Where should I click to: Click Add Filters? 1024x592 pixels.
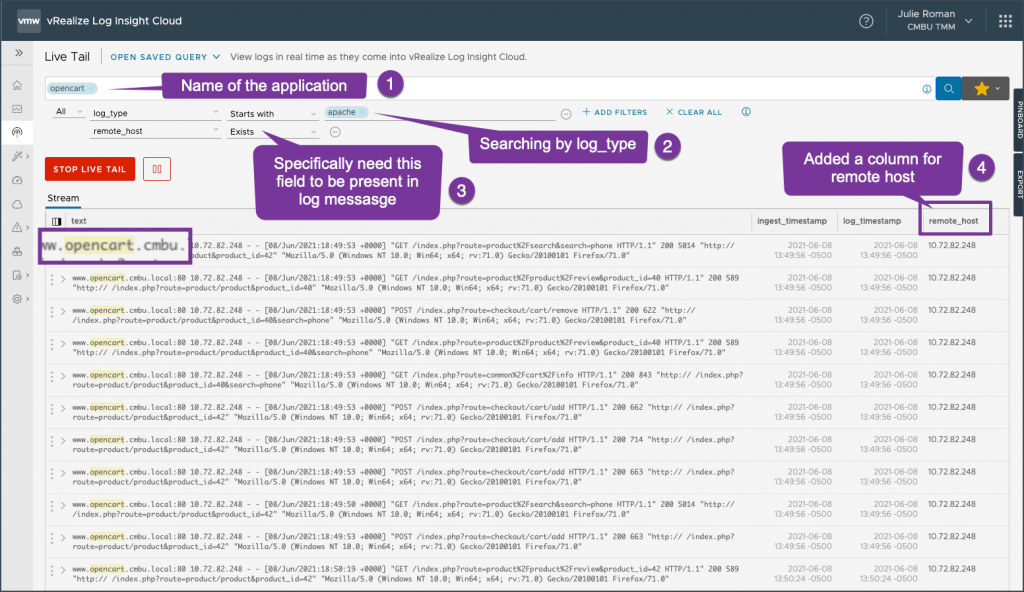tap(615, 112)
